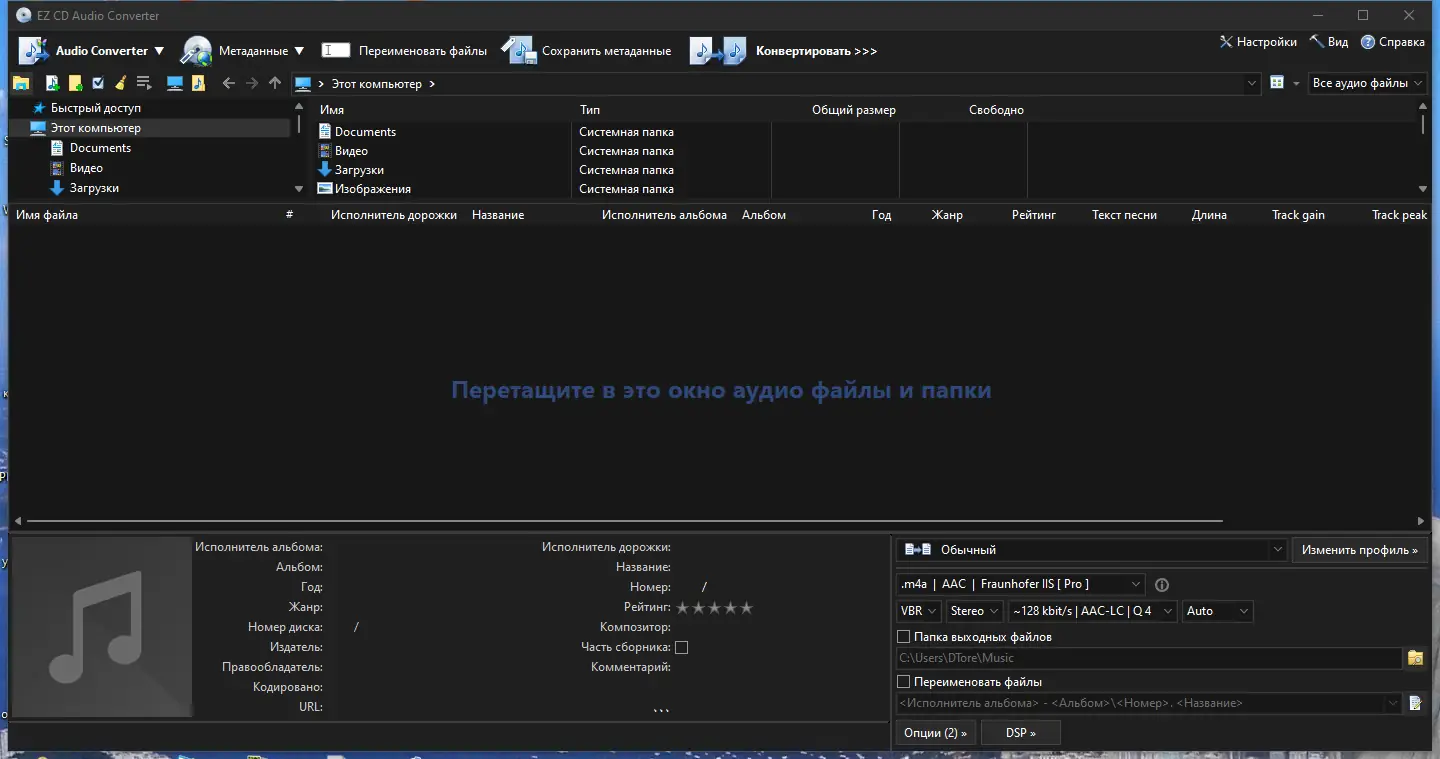The image size is (1440, 759).
Task: Go up one folder level
Action: pyautogui.click(x=275, y=84)
